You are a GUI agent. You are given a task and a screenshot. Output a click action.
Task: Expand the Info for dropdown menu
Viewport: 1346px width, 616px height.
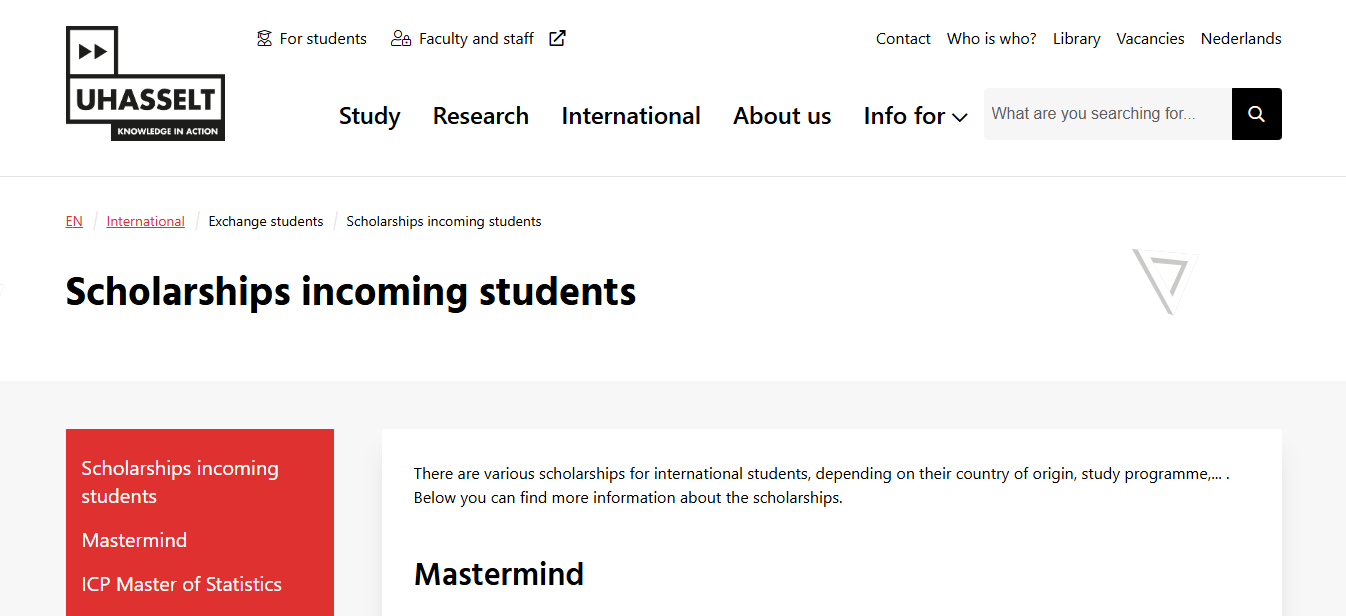(x=904, y=116)
